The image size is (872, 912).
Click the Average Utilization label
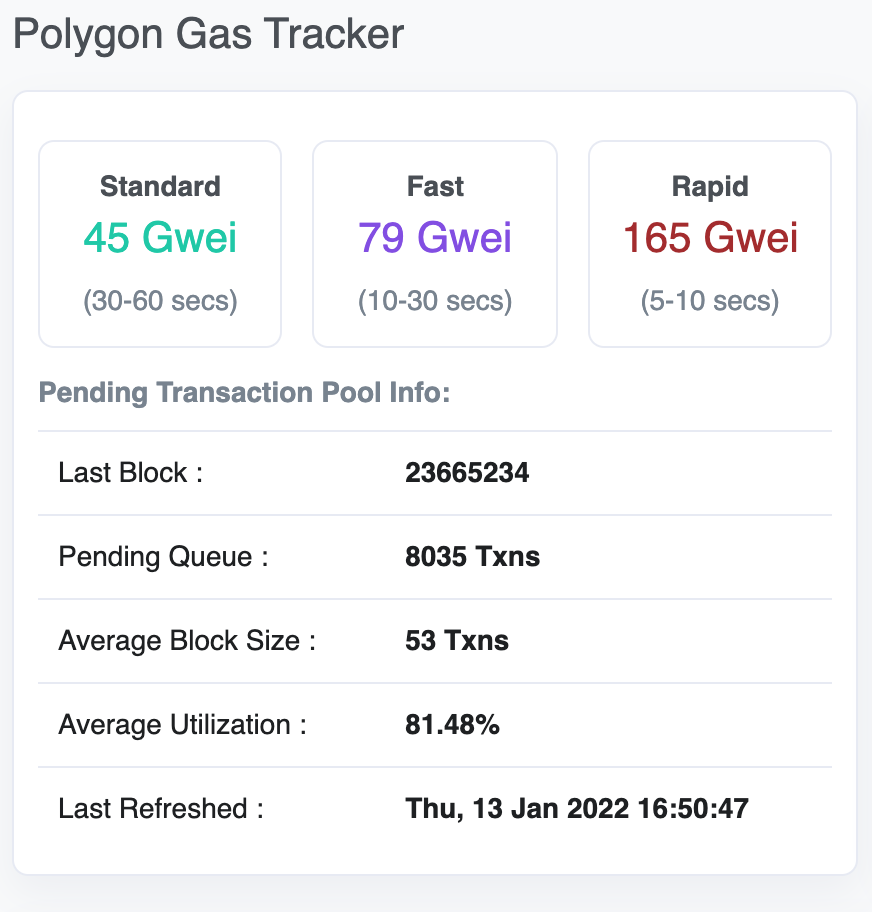click(x=182, y=725)
